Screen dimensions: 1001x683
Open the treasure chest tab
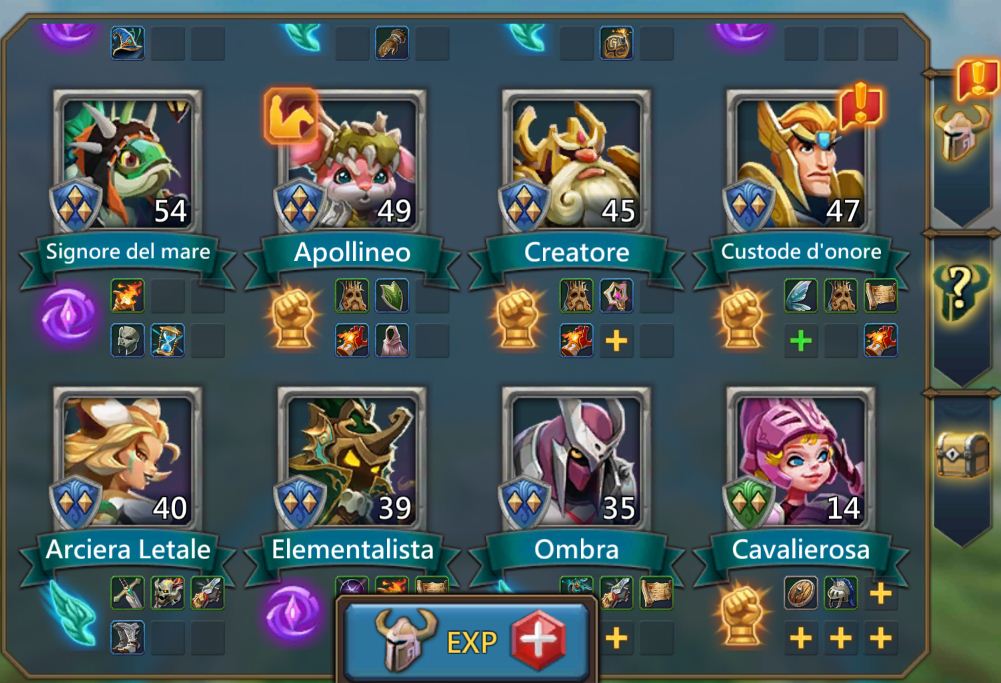tap(962, 453)
